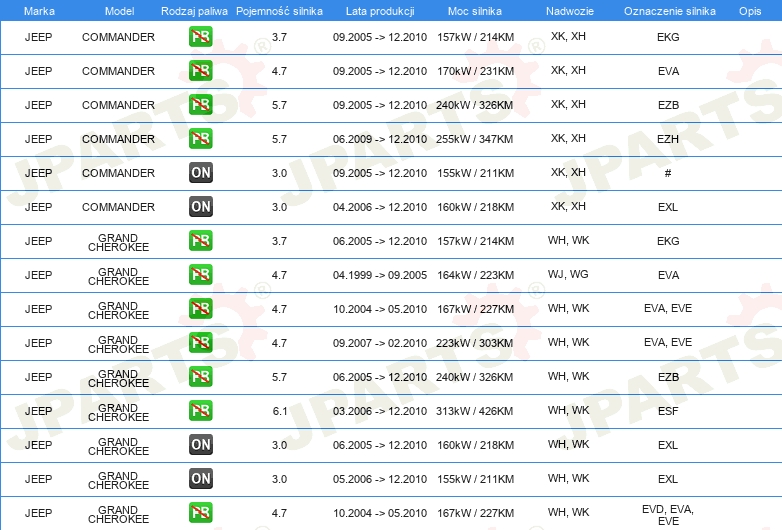Click power value 170kW / 231KM
Image resolution: width=782 pixels, height=530 pixels.
[x=475, y=71]
